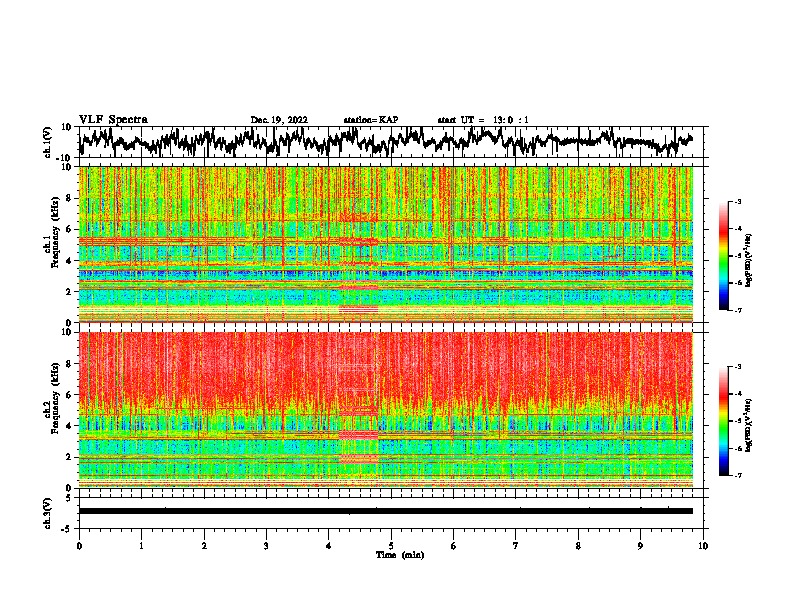This screenshot has width=792, height=612.
Task: Click the ch.2 colorbar log(PSD) label
Action: click(x=749, y=425)
